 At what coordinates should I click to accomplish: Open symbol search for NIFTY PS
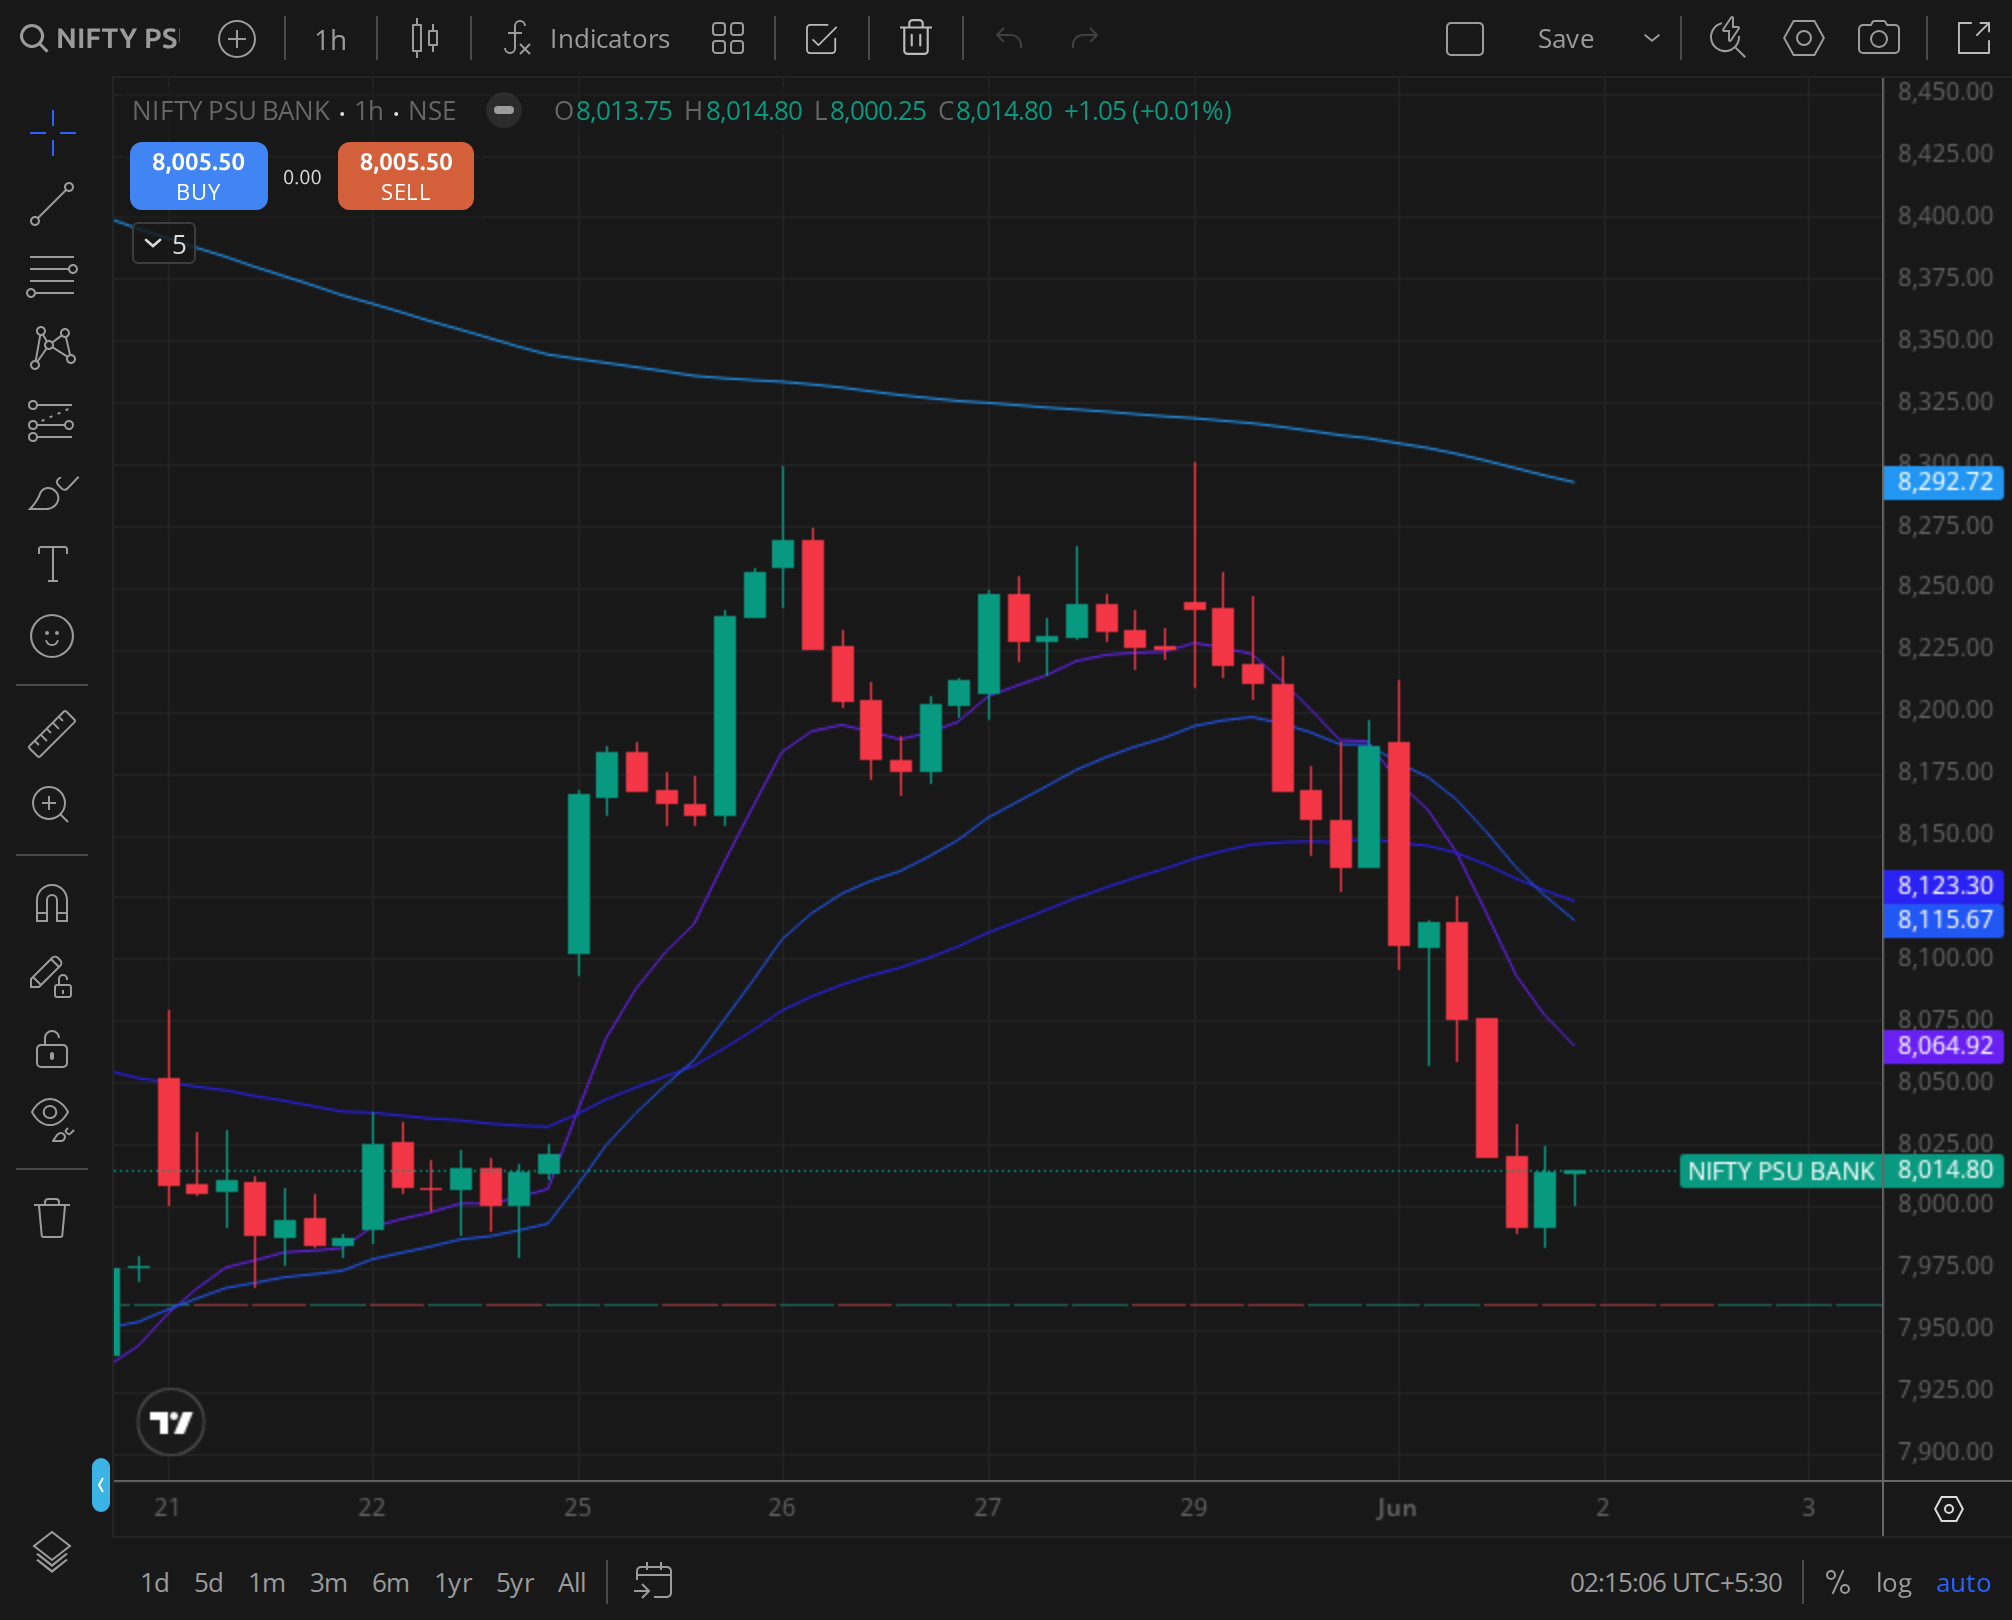point(98,38)
